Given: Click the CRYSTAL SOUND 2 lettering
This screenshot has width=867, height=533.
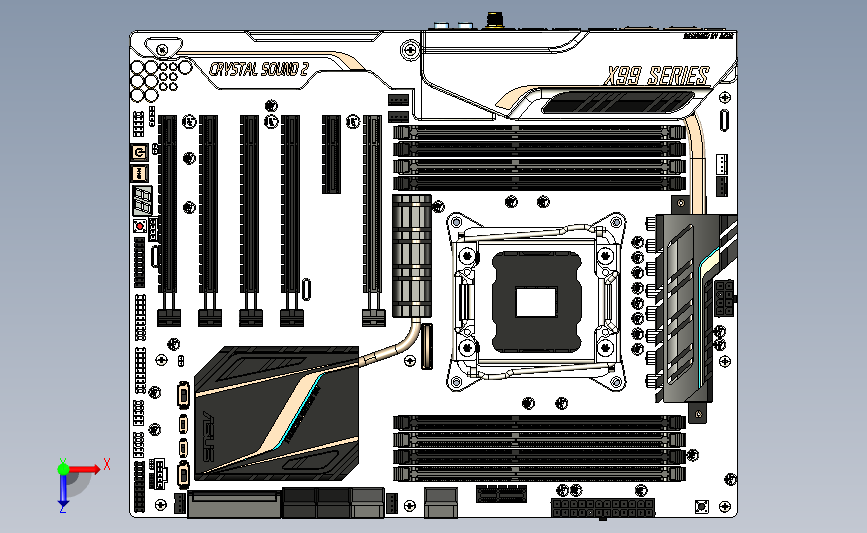Looking at the screenshot, I should [x=259, y=69].
